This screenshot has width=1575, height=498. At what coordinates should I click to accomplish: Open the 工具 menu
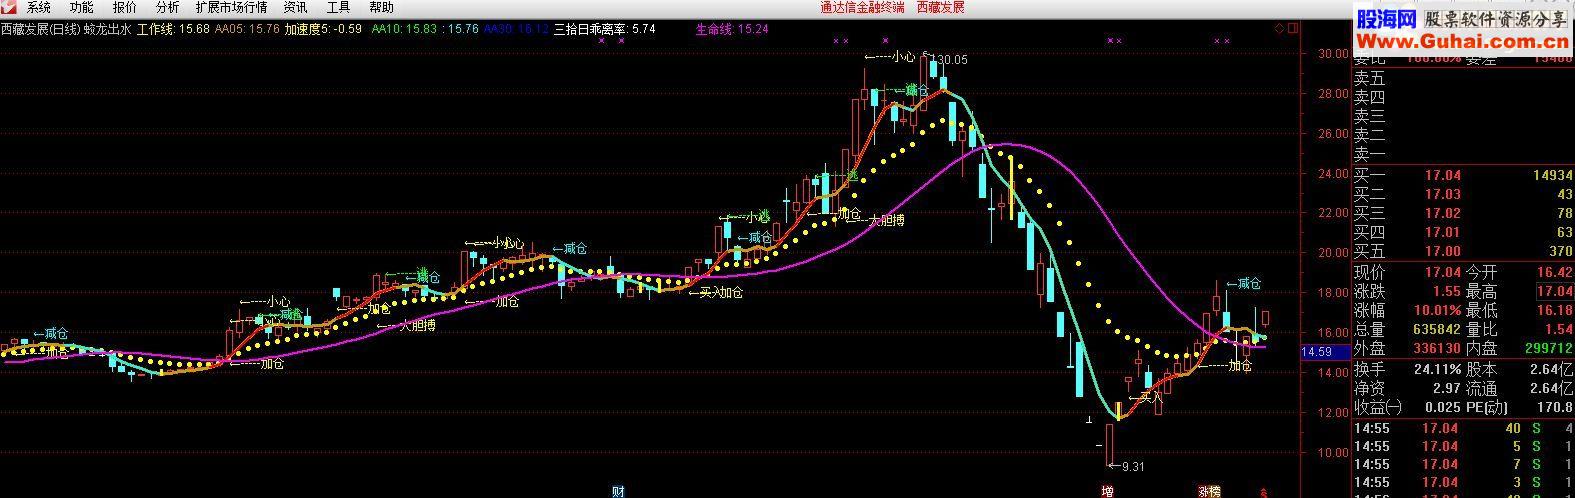(x=339, y=8)
